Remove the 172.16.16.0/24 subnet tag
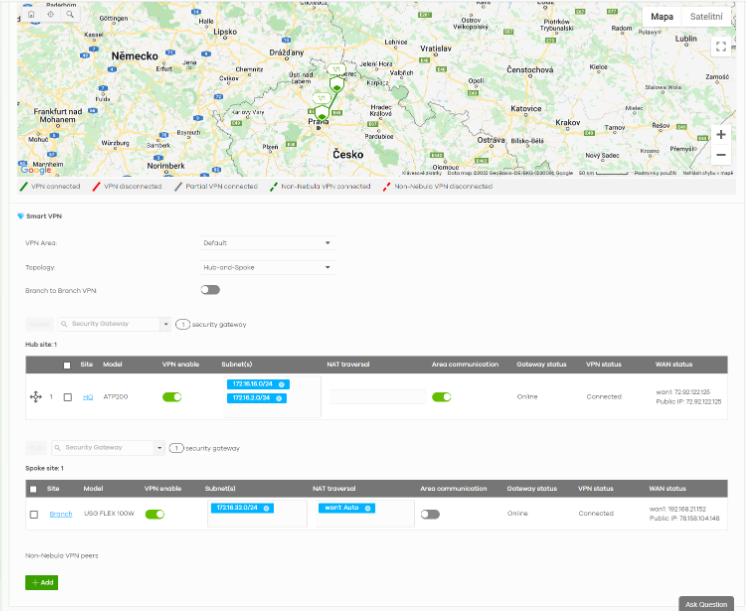 (x=281, y=384)
